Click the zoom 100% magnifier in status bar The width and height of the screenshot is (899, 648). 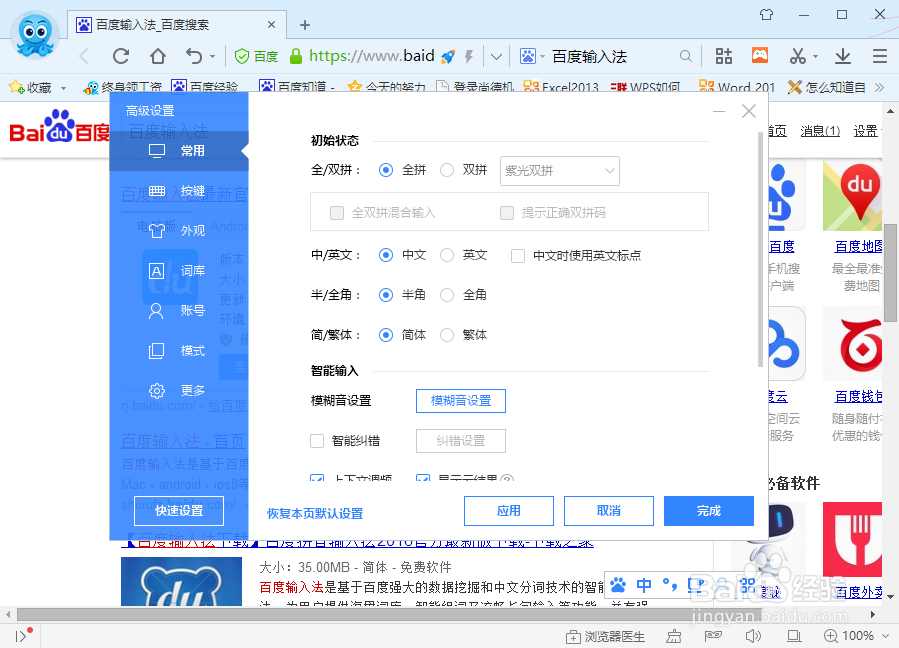pos(830,635)
